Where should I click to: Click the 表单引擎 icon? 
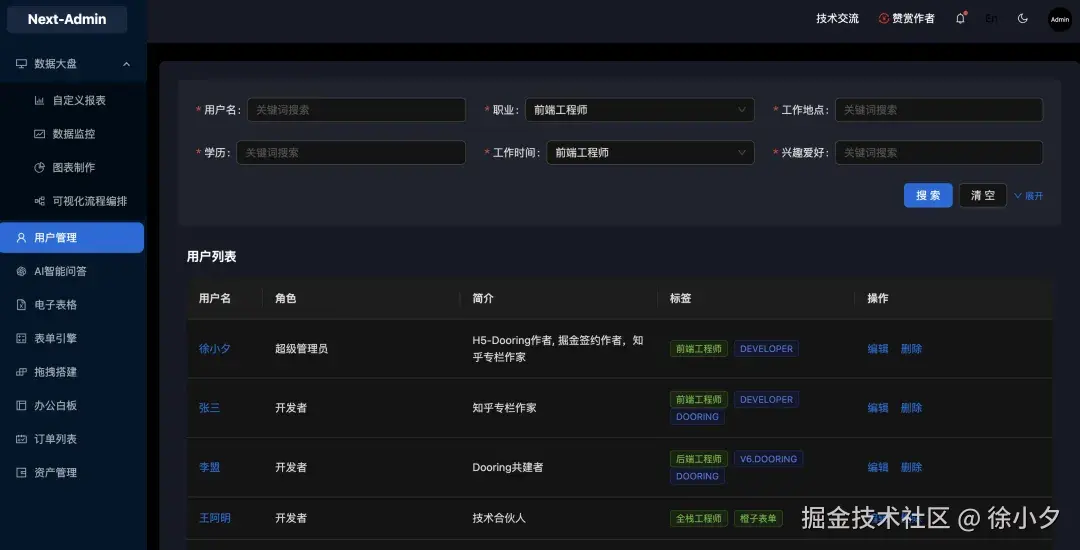click(21, 339)
